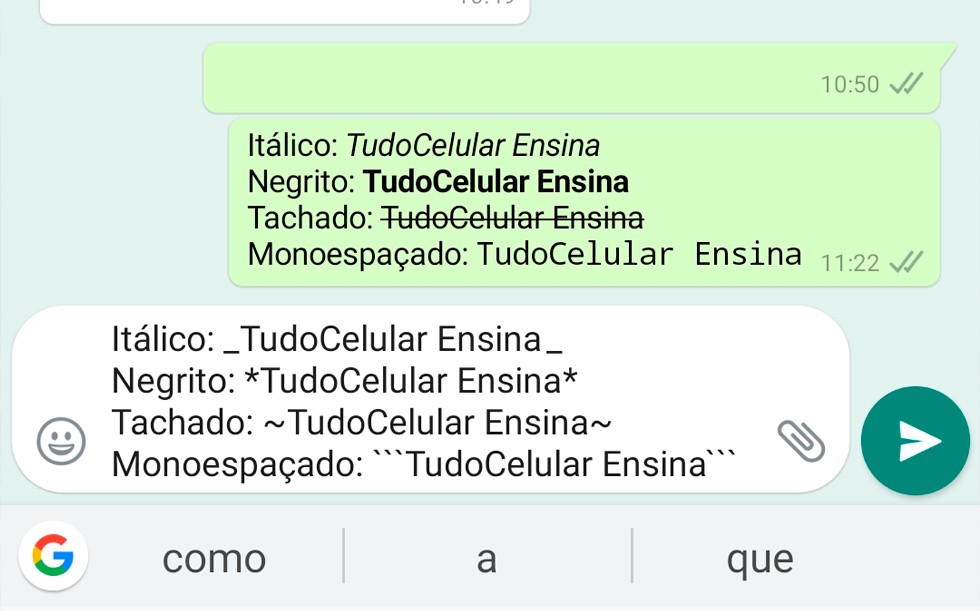Tap the read checkmarks beside 11:22
This screenshot has width=980, height=611.
[x=906, y=262]
